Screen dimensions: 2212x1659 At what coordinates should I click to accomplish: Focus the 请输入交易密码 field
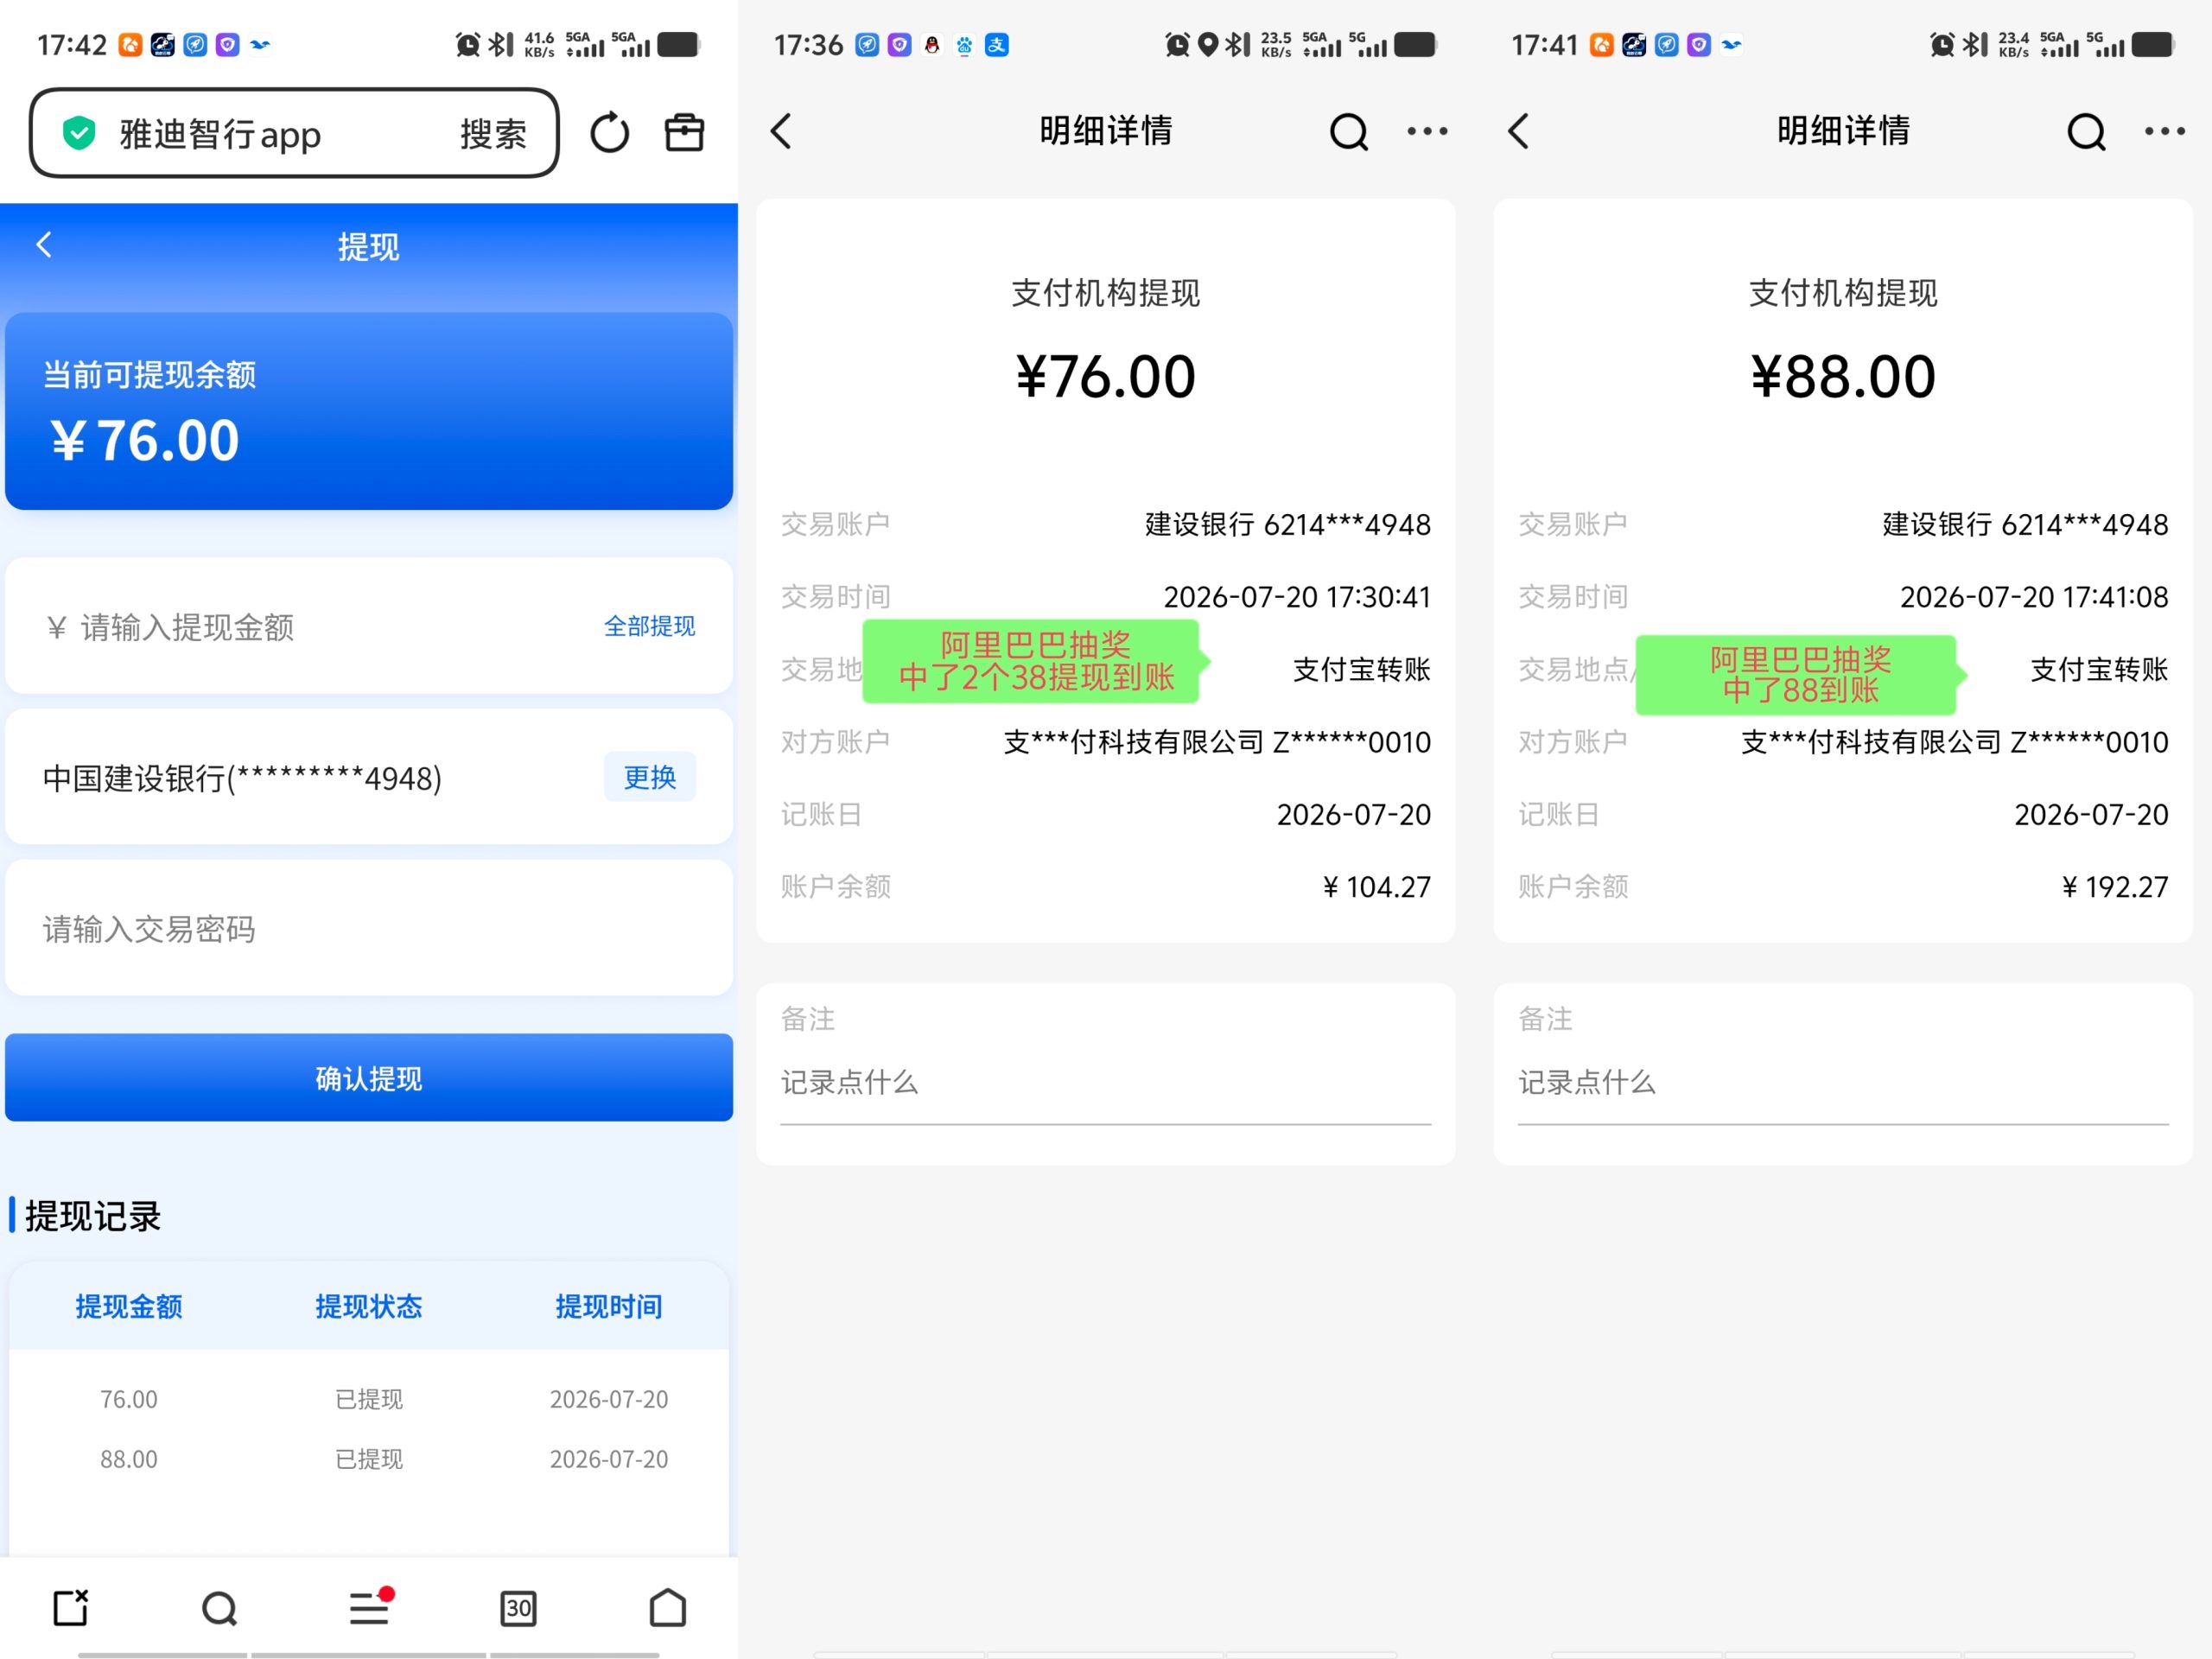coord(369,928)
